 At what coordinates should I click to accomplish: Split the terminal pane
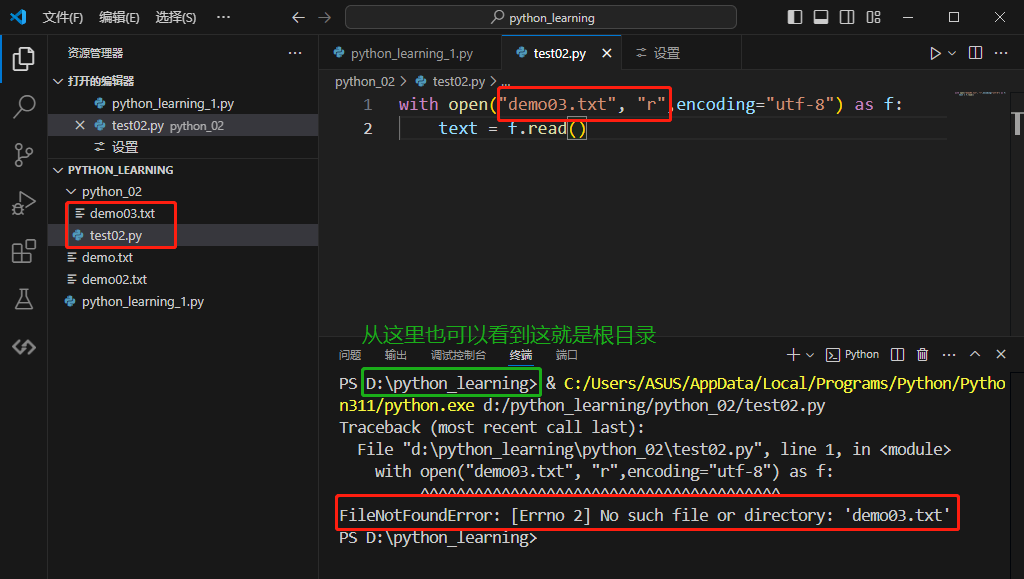tap(897, 354)
